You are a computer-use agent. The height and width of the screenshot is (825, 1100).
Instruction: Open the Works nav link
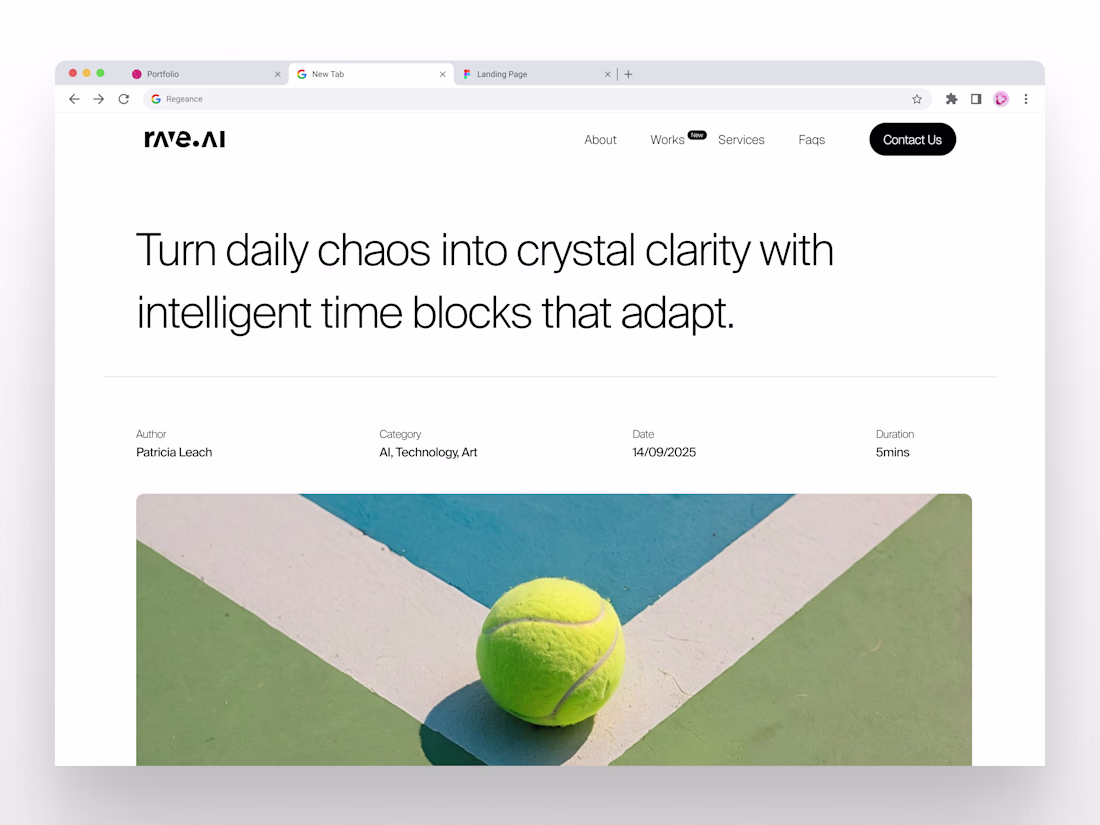667,140
